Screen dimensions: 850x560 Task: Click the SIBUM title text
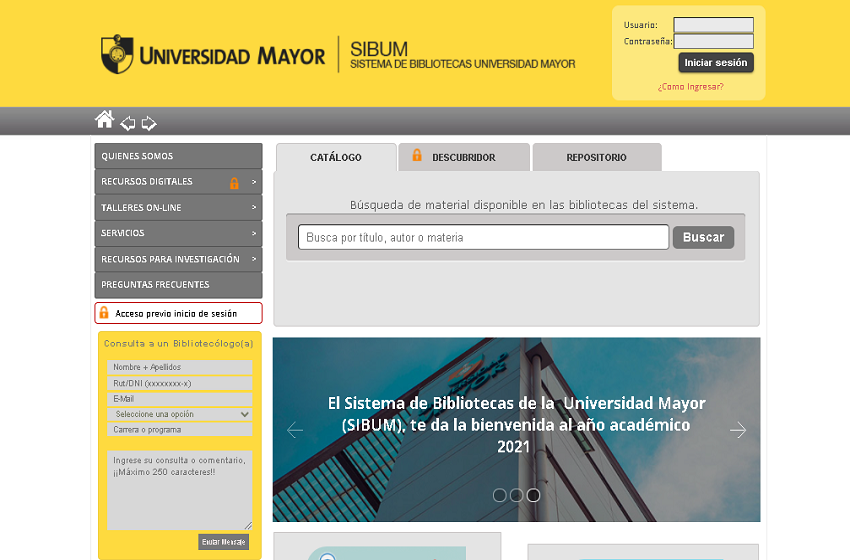[x=379, y=49]
